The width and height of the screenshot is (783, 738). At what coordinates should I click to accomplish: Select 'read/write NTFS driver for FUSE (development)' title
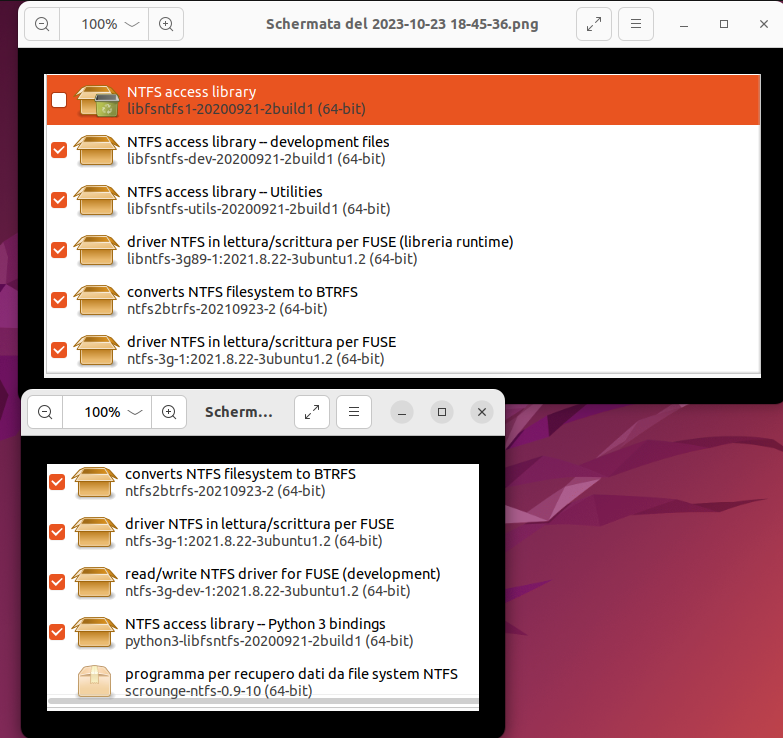coord(283,574)
